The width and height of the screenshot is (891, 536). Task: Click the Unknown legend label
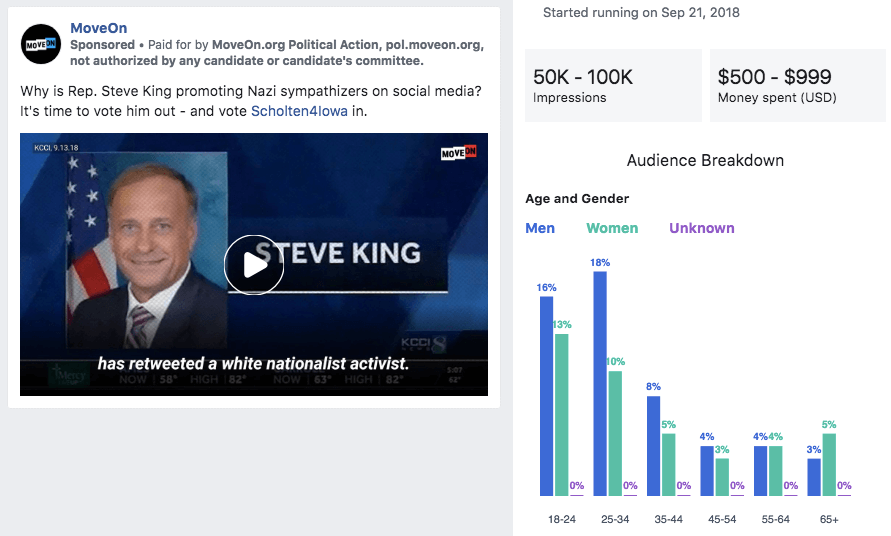click(x=702, y=228)
